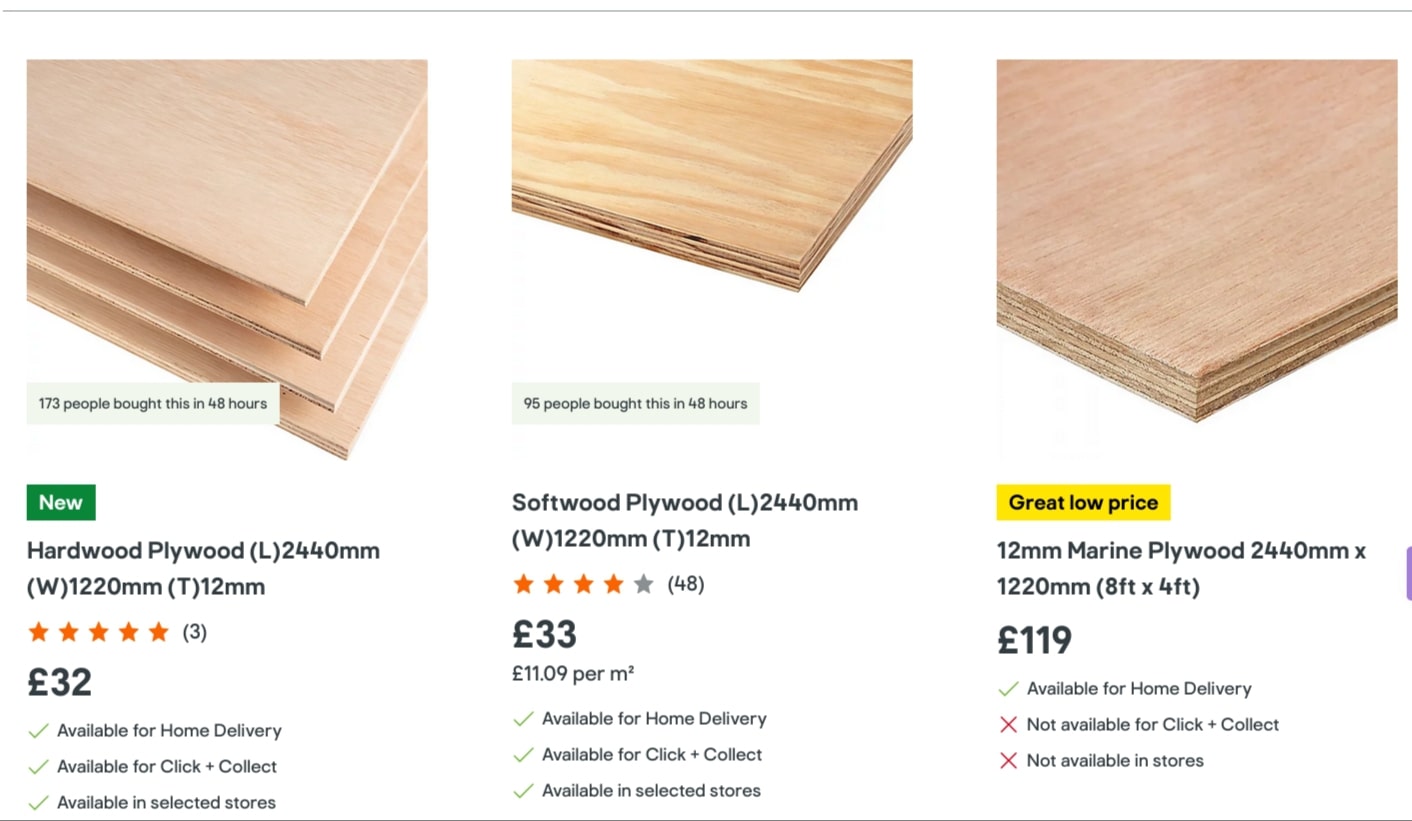This screenshot has width=1412, height=821.
Task: Click Hardwood Plywood's Click + Collect green checkmark
Action: 38,767
